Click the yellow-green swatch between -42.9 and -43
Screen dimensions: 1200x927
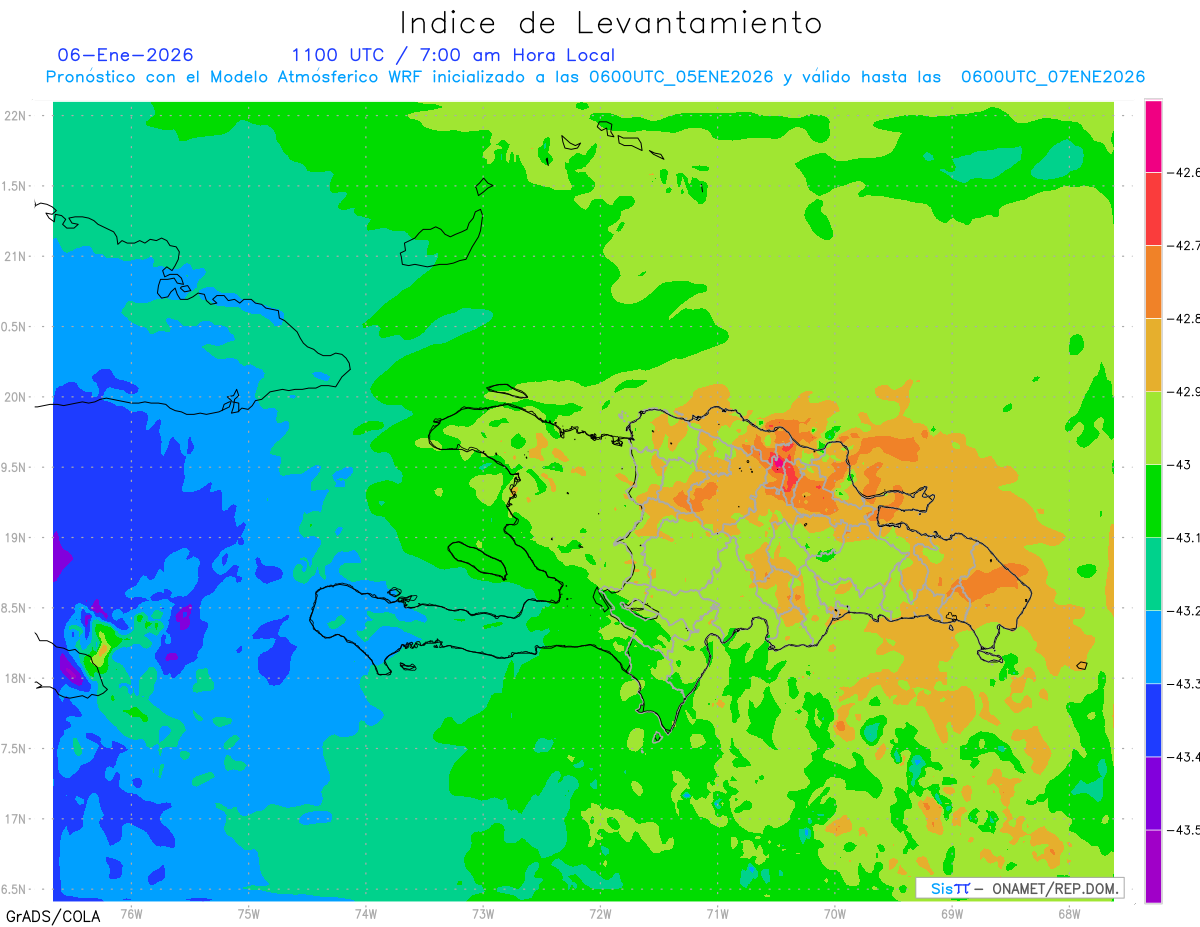click(1153, 428)
